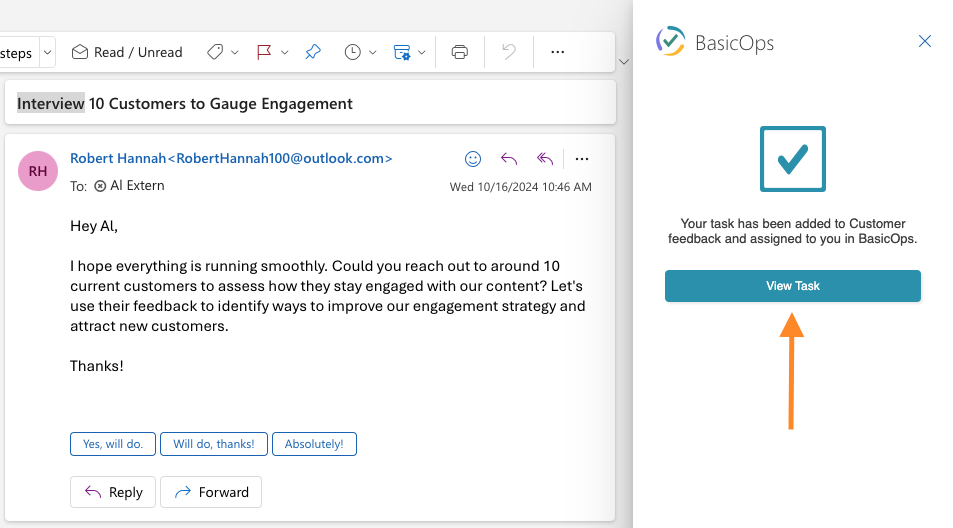Click the Forward button below message

pos(211,492)
